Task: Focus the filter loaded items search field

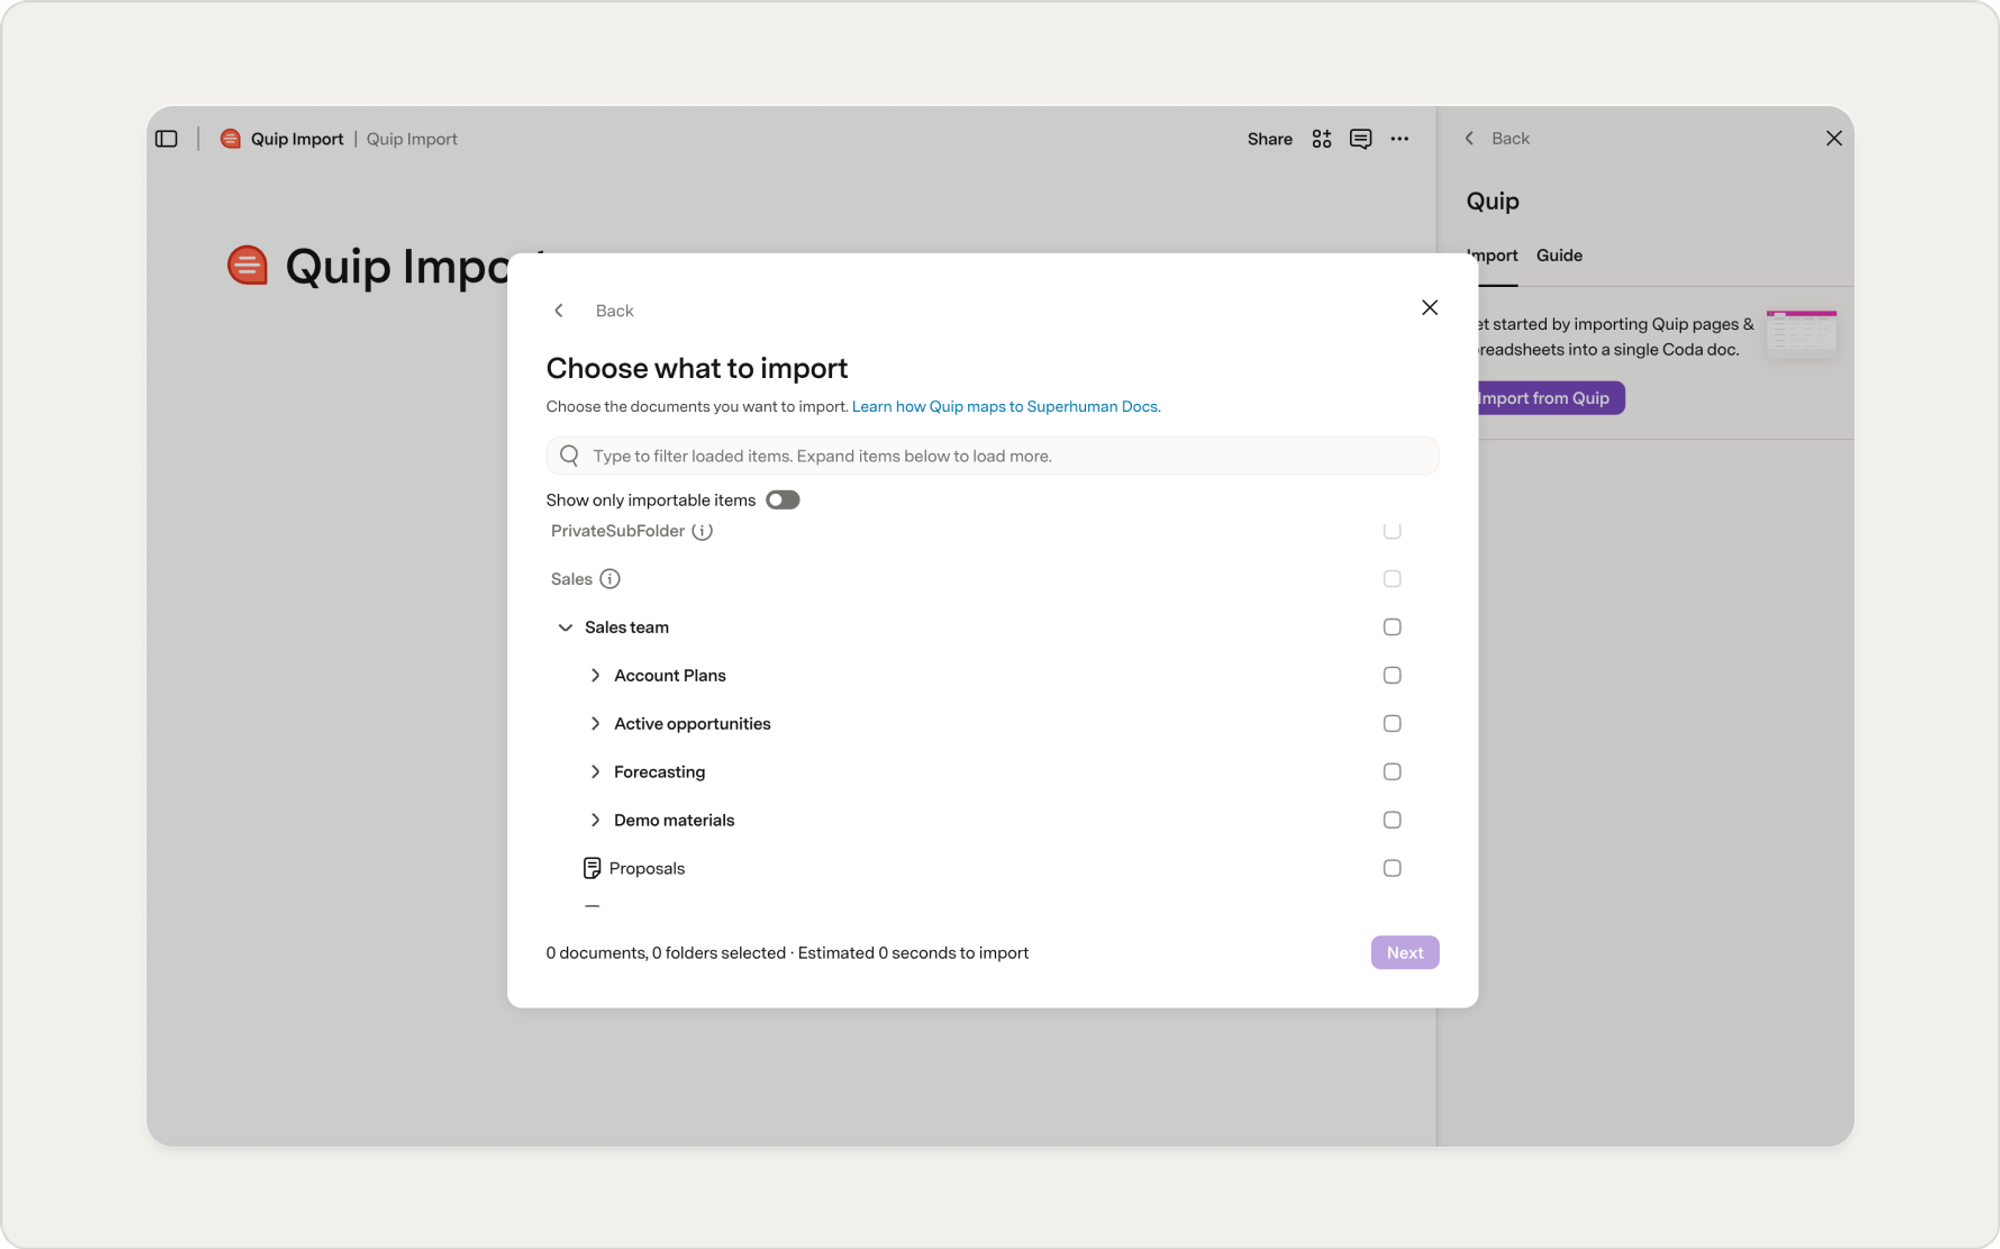Action: click(x=992, y=456)
